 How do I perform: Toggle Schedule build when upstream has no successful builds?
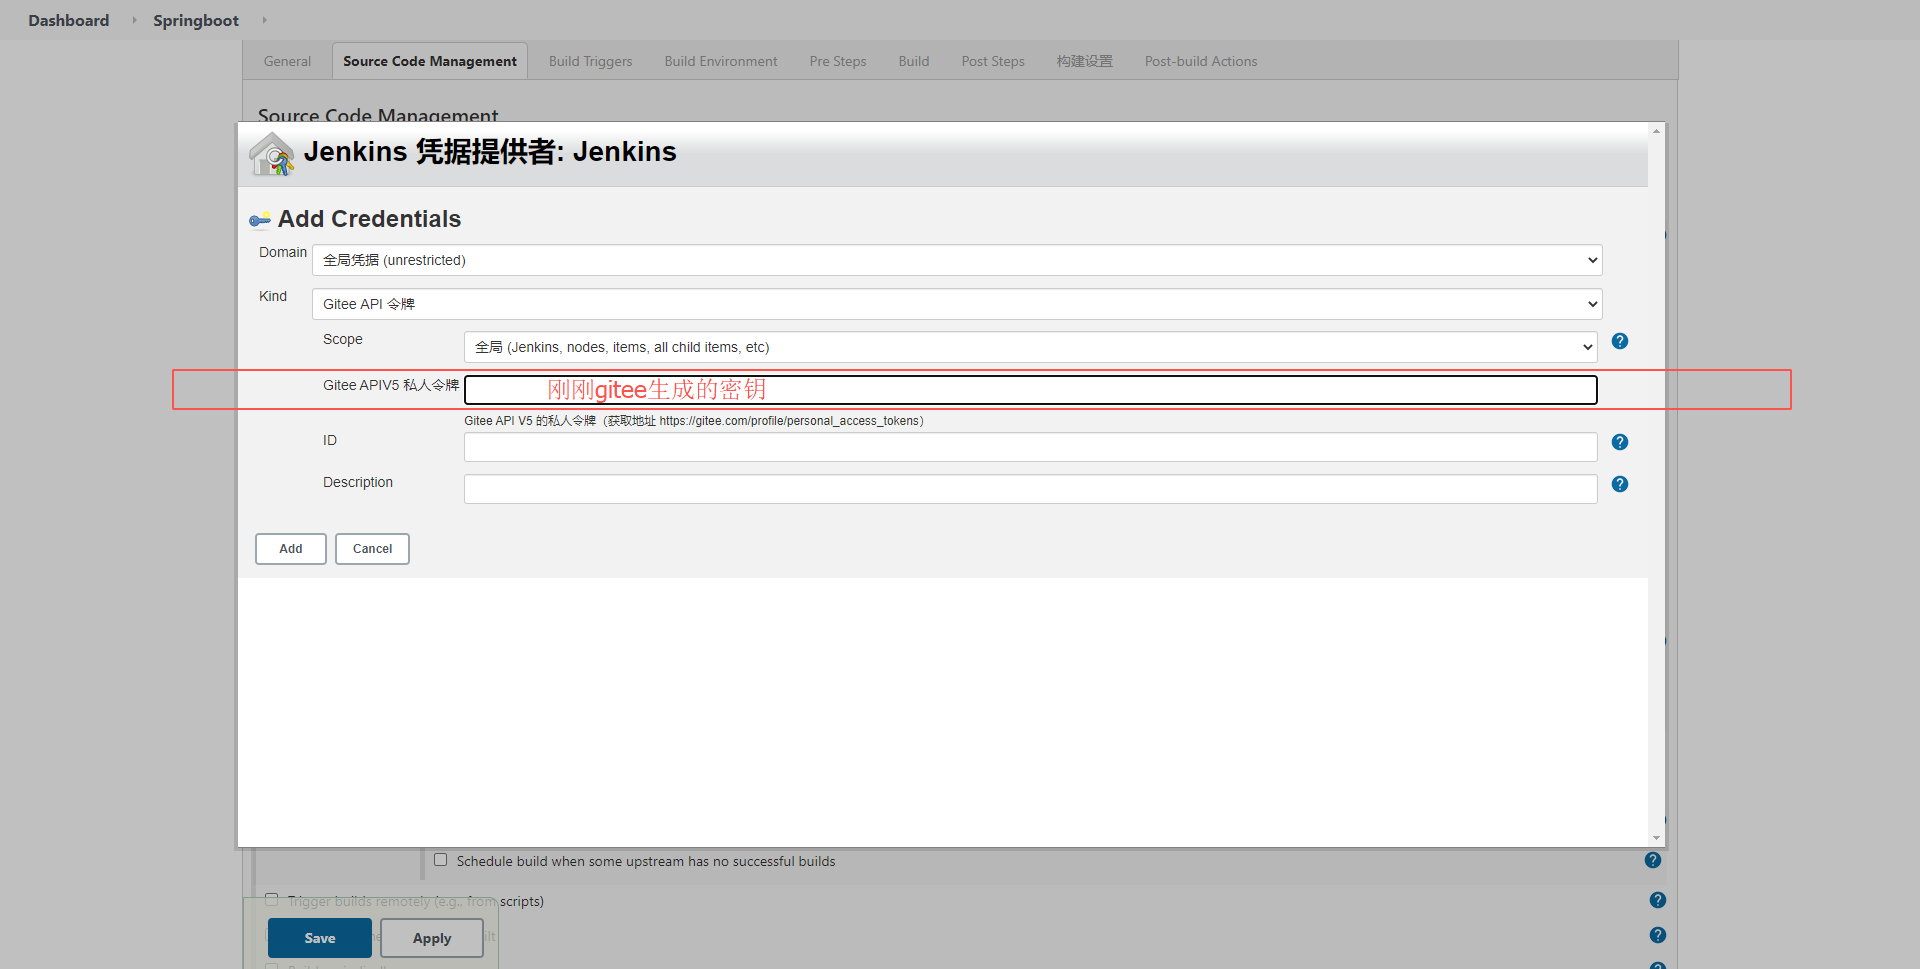coord(440,860)
